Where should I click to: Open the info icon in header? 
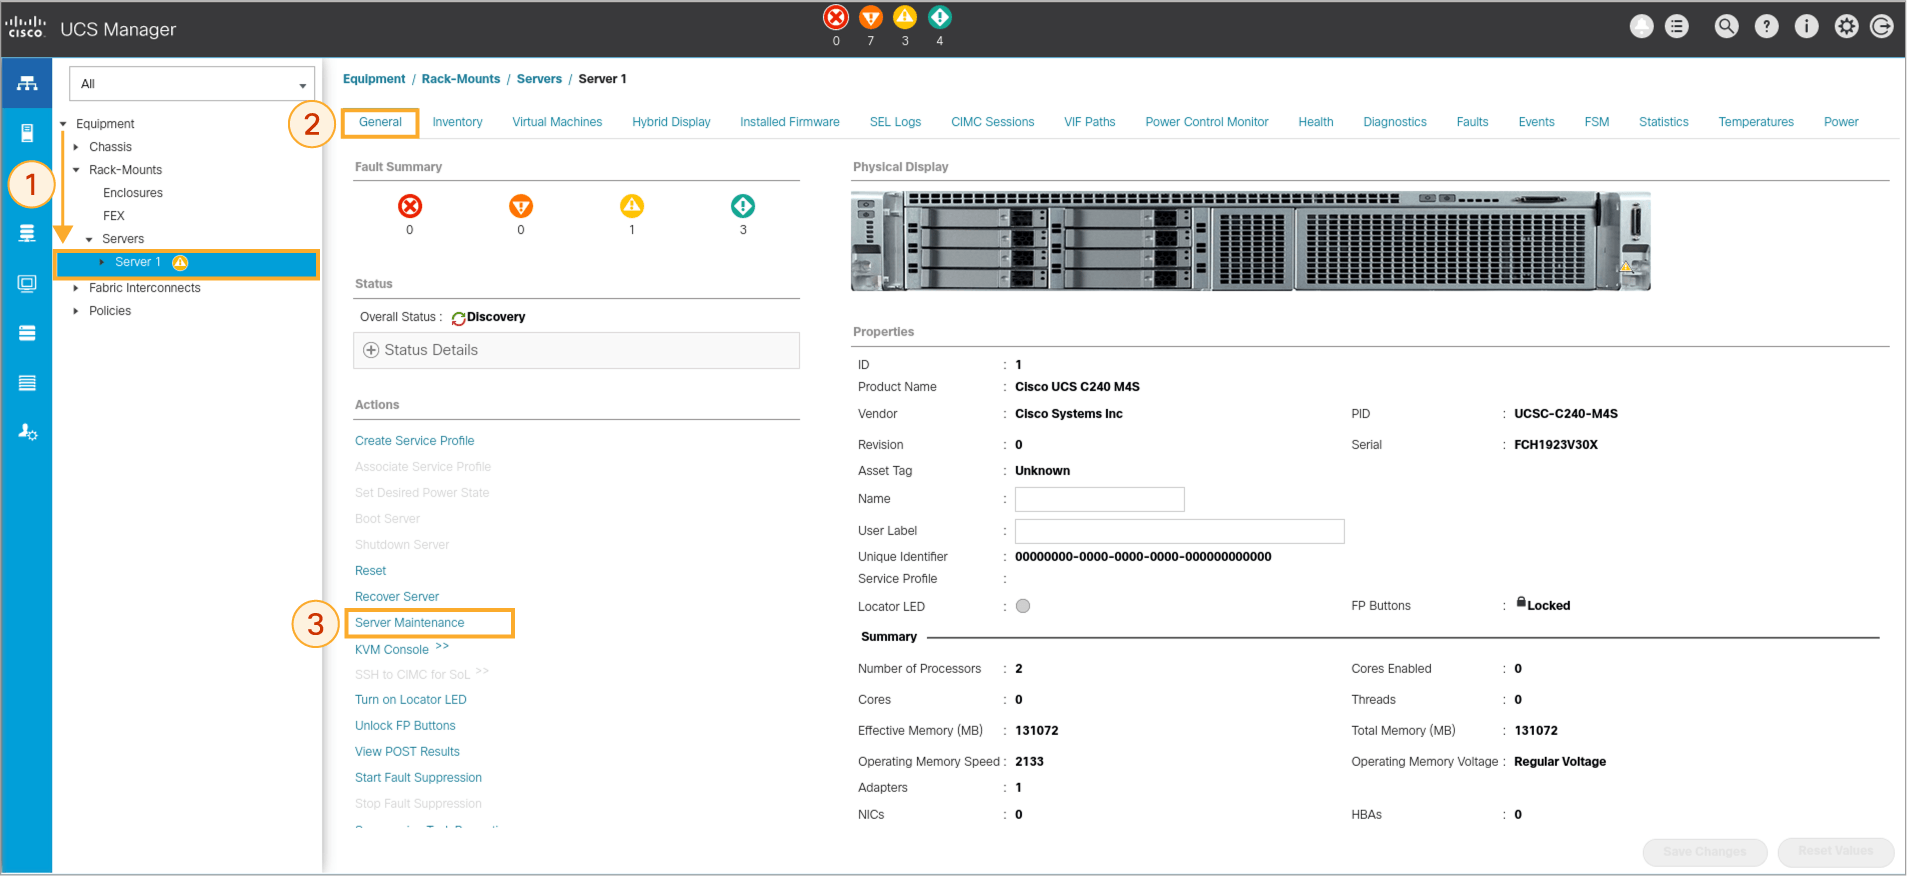click(1806, 27)
